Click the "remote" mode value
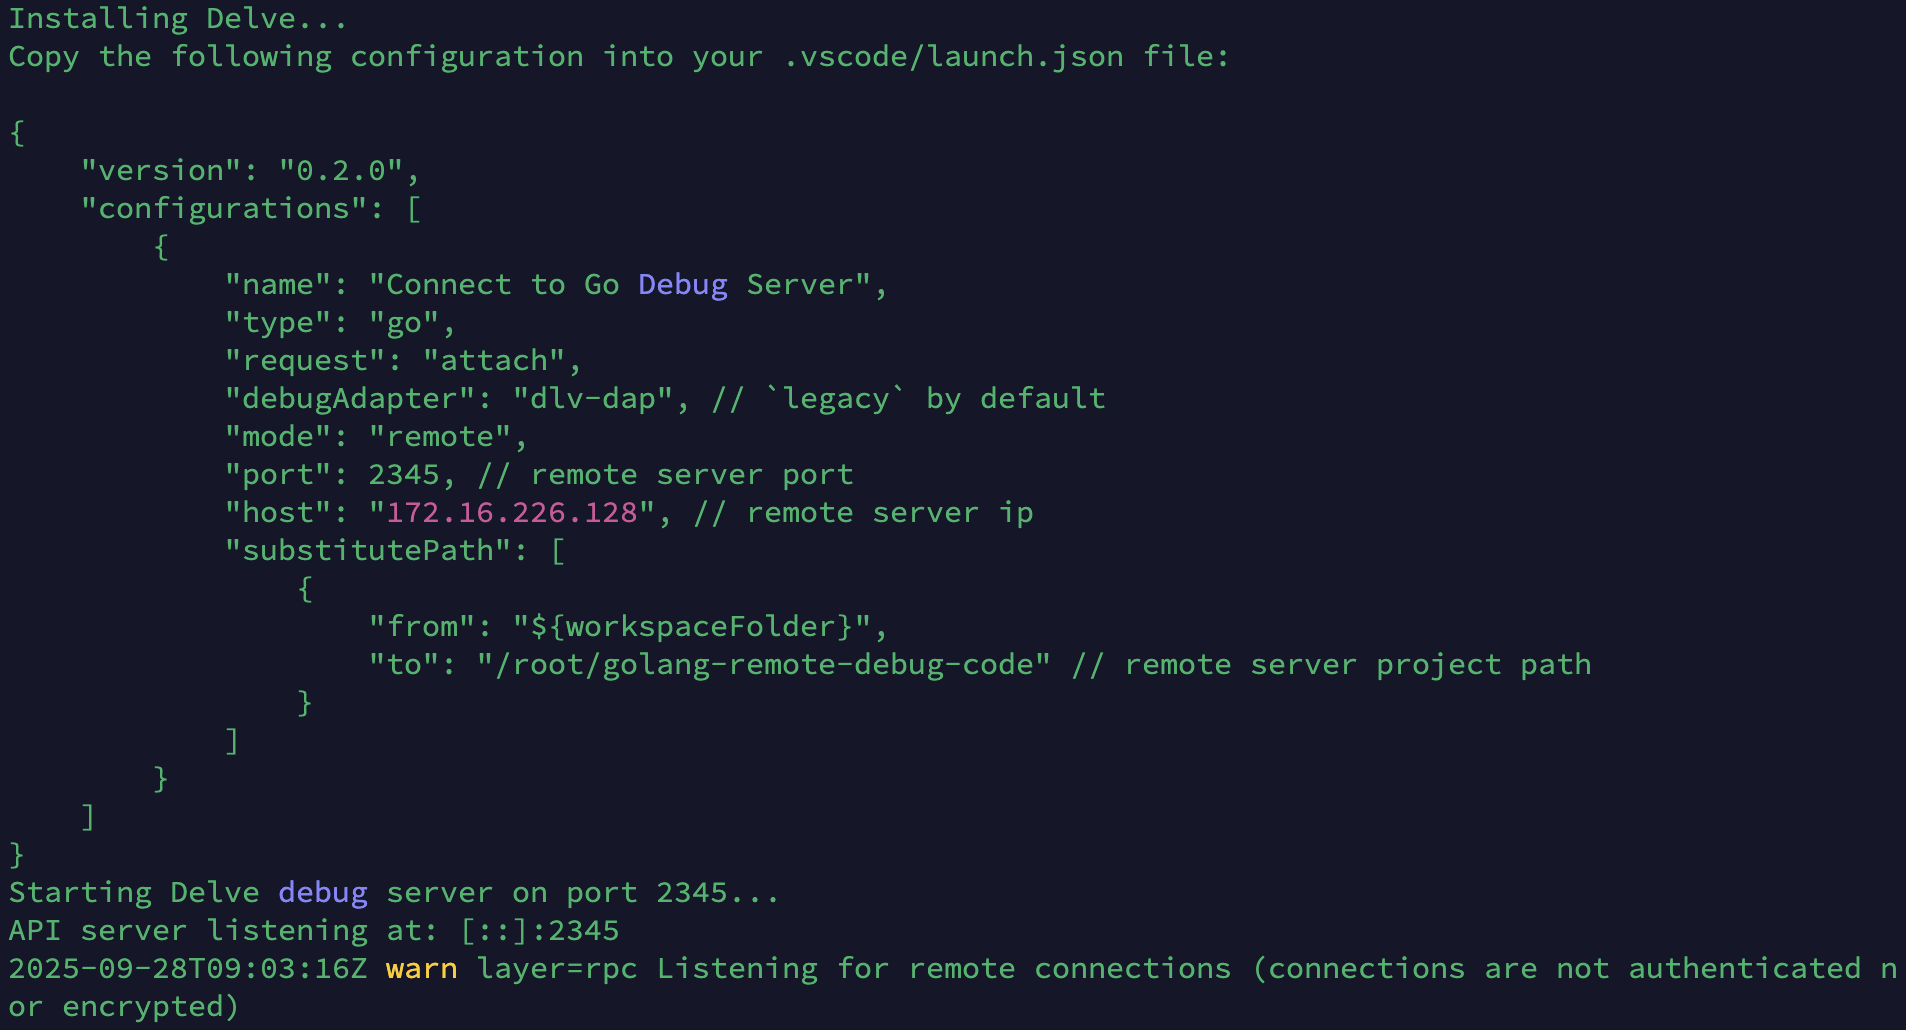The height and width of the screenshot is (1030, 1906). (440, 437)
